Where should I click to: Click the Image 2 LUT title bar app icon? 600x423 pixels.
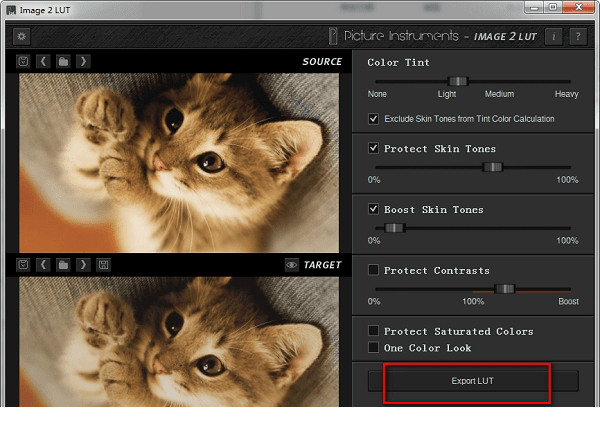(11, 10)
